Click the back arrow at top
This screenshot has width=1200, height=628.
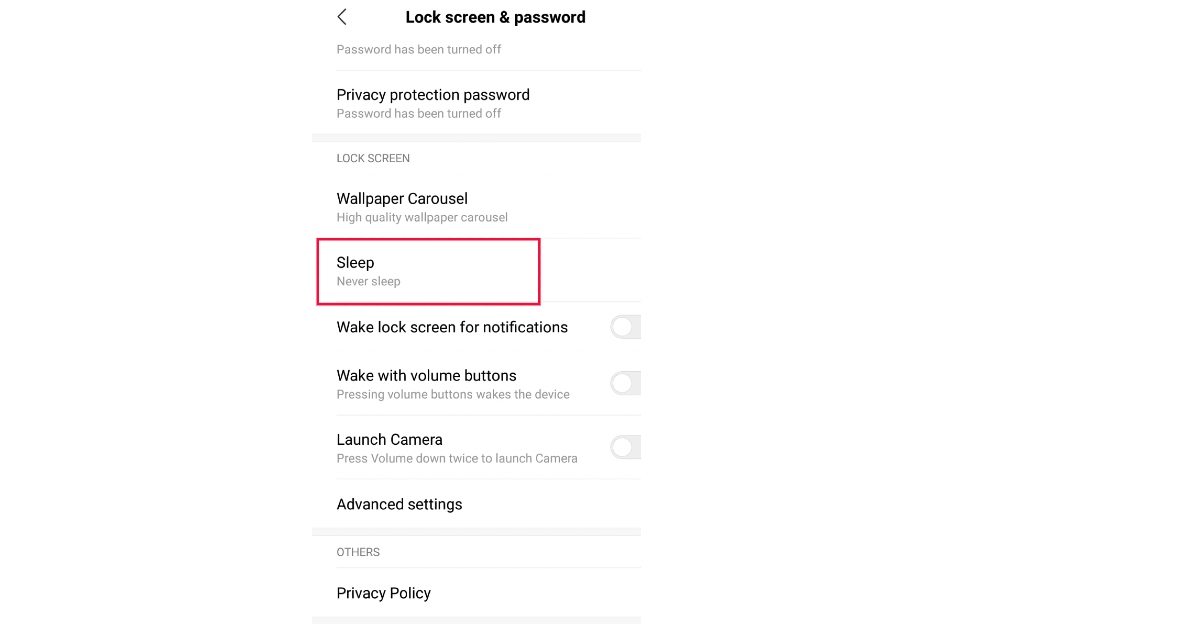pos(342,17)
